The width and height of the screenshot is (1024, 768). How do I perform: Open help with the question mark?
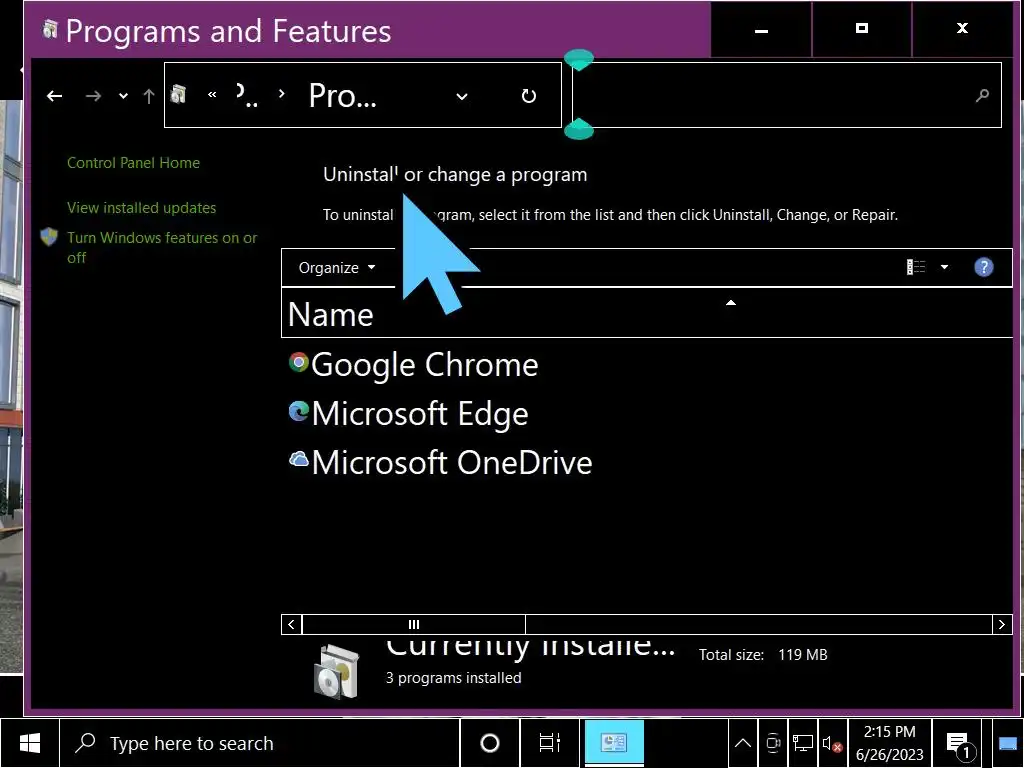click(984, 267)
